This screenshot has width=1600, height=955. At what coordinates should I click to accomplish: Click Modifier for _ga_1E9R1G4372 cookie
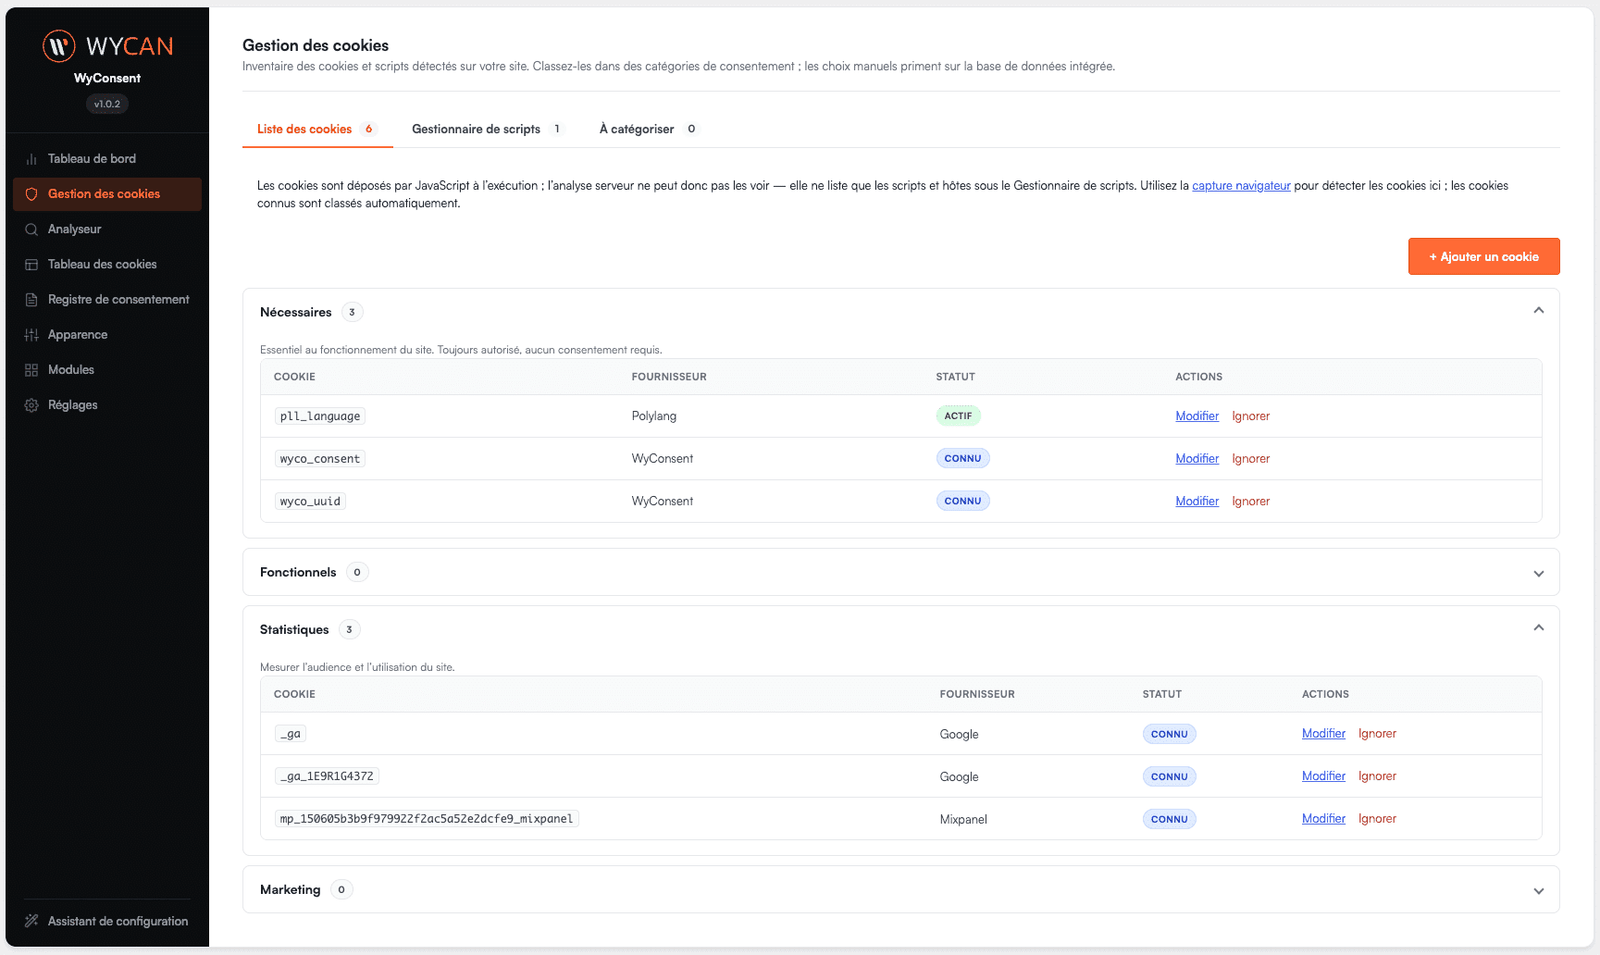(x=1324, y=776)
